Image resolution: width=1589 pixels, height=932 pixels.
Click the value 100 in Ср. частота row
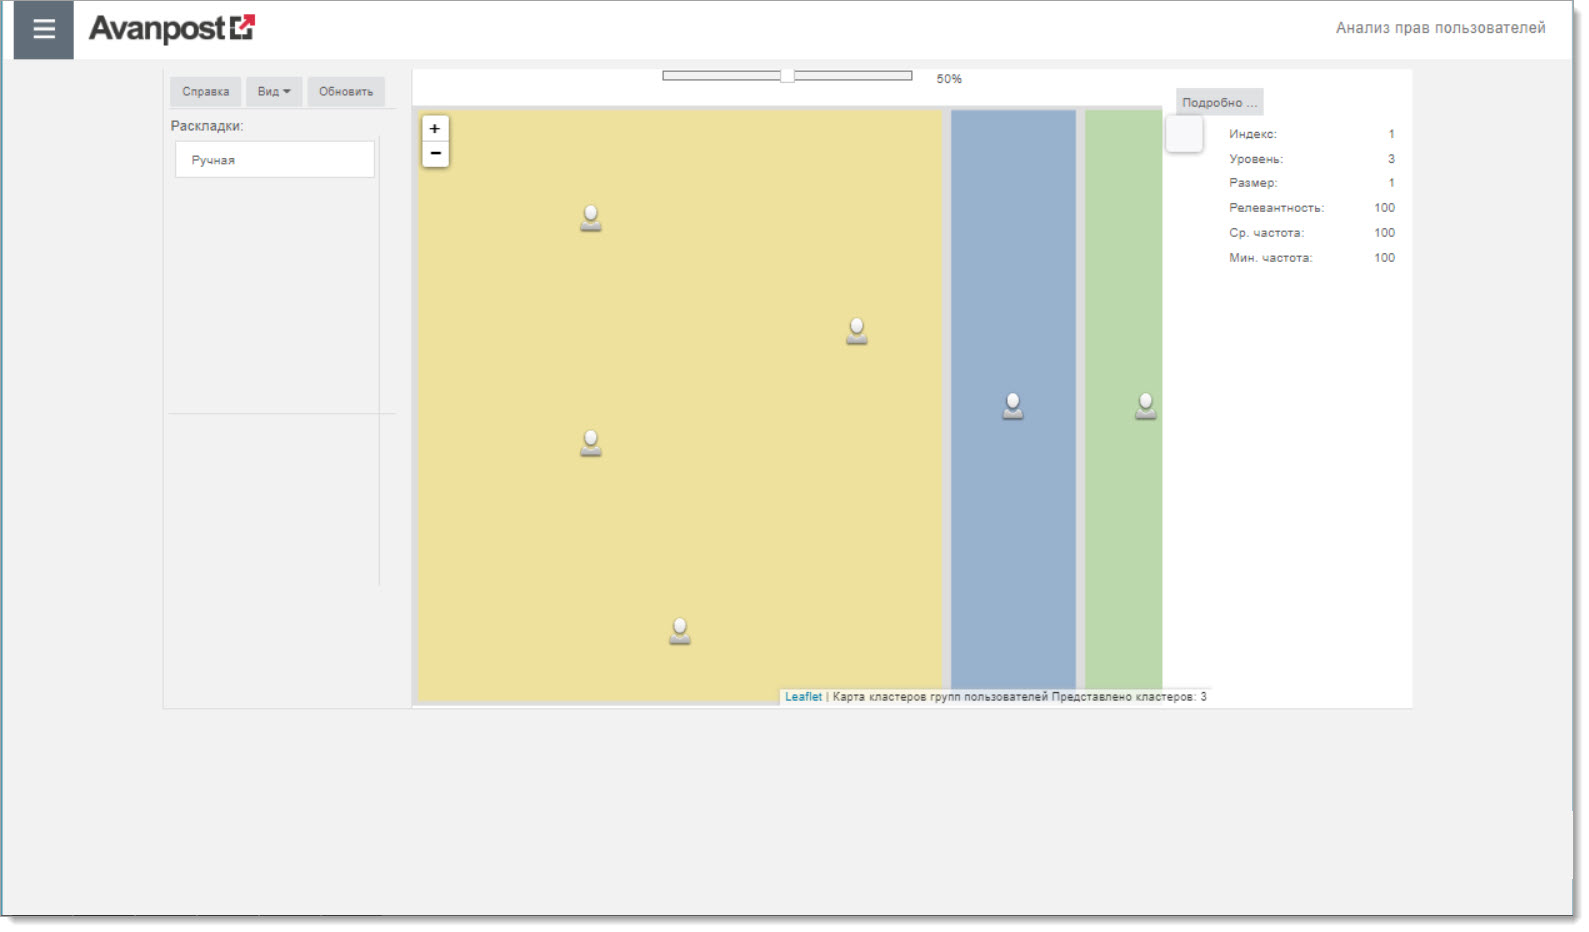pyautogui.click(x=1384, y=233)
